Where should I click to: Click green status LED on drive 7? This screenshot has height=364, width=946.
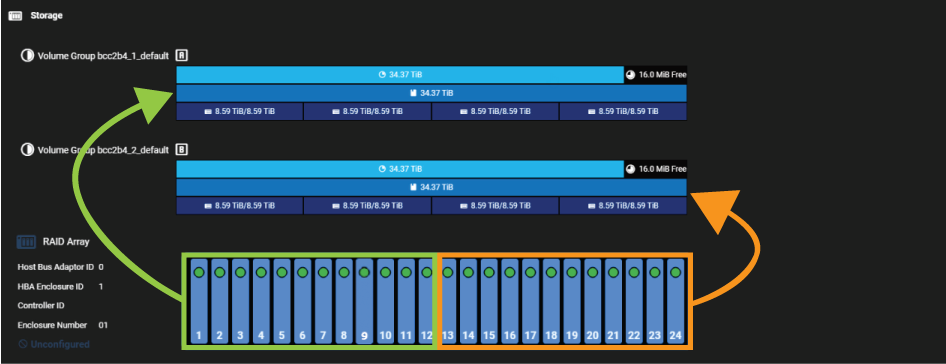click(x=323, y=273)
